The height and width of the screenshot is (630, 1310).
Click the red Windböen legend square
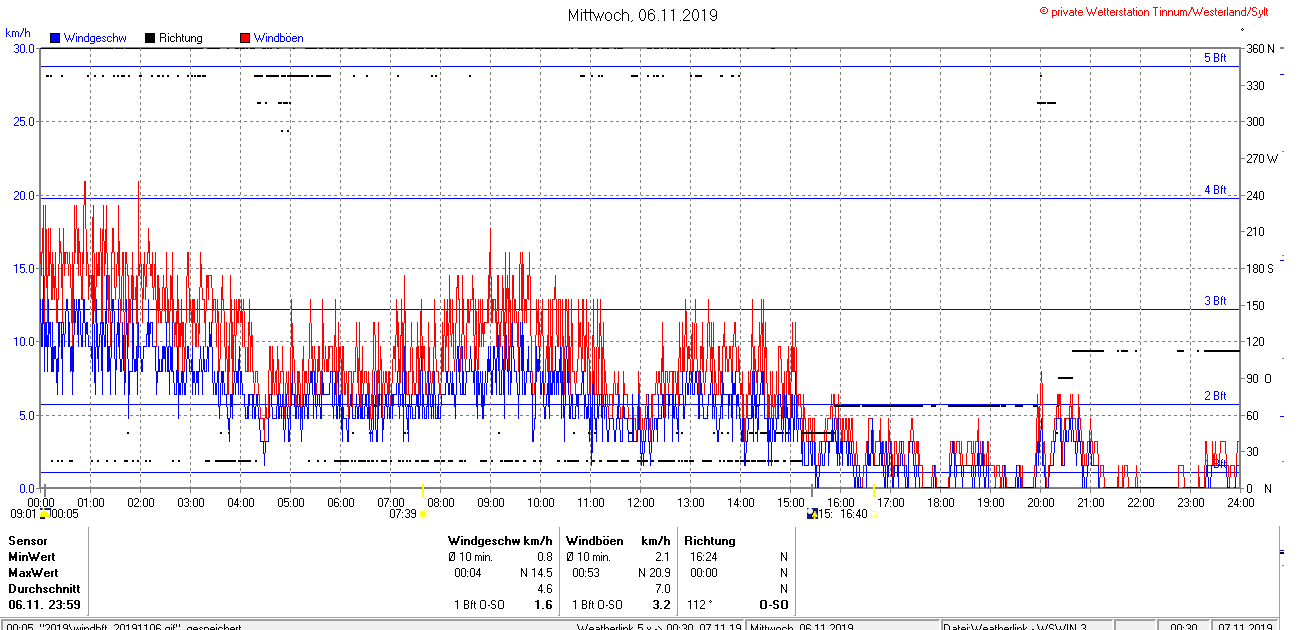(245, 38)
